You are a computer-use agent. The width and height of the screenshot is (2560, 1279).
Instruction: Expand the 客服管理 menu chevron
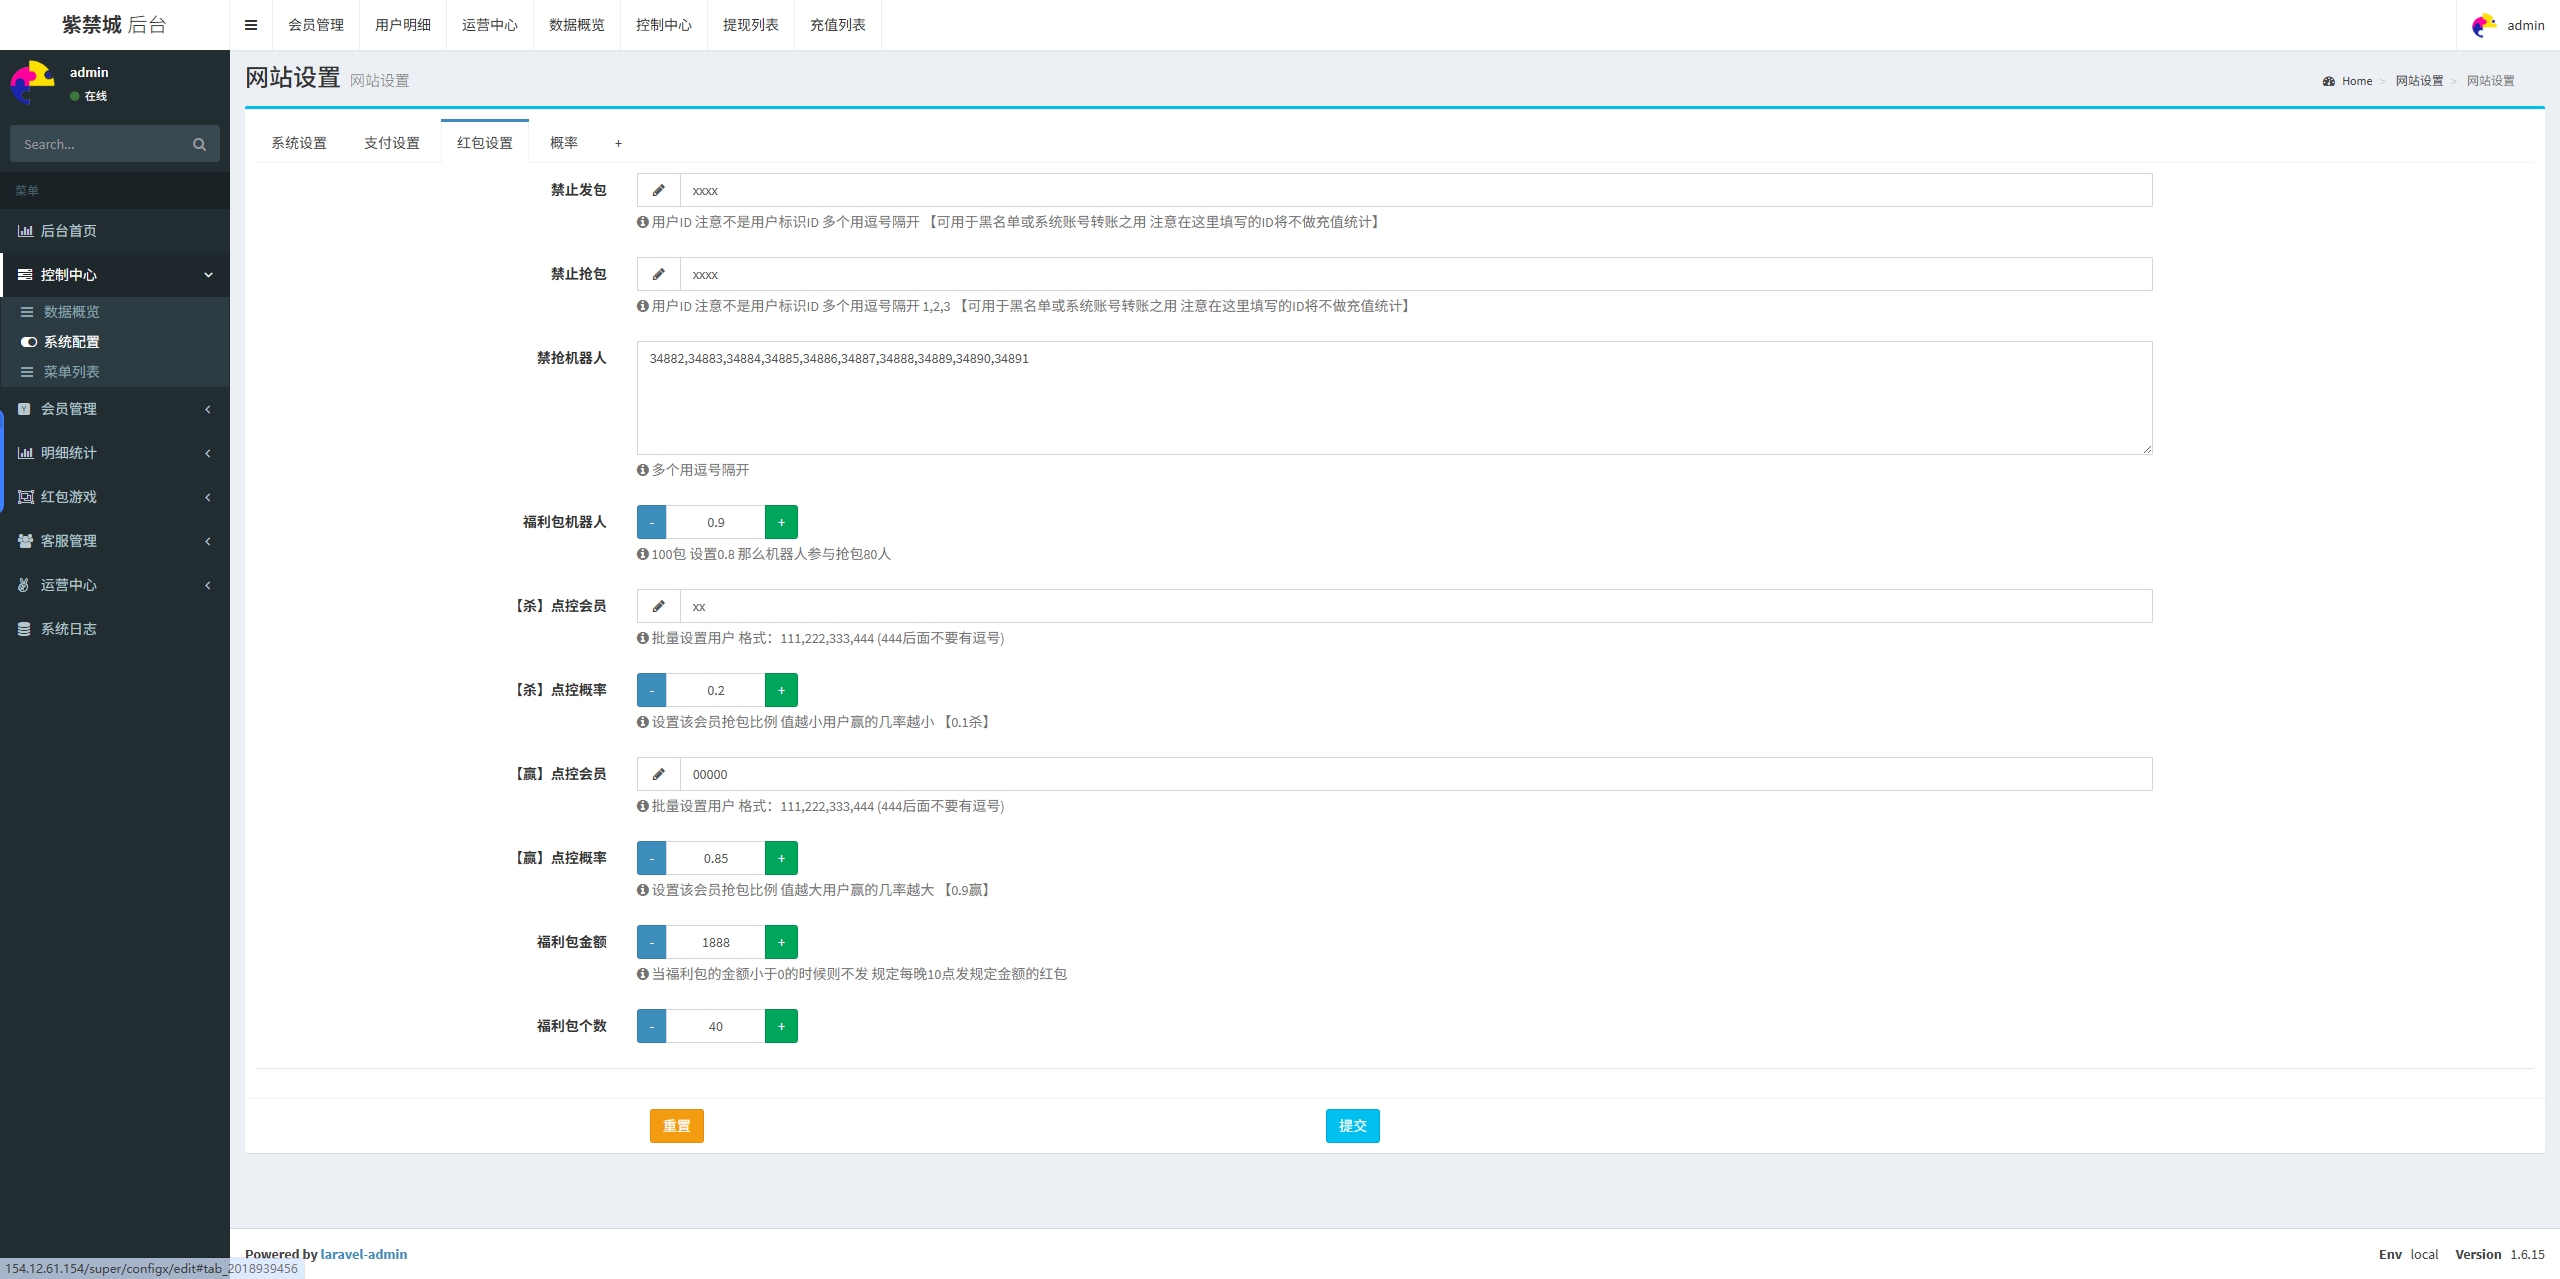pyautogui.click(x=208, y=541)
